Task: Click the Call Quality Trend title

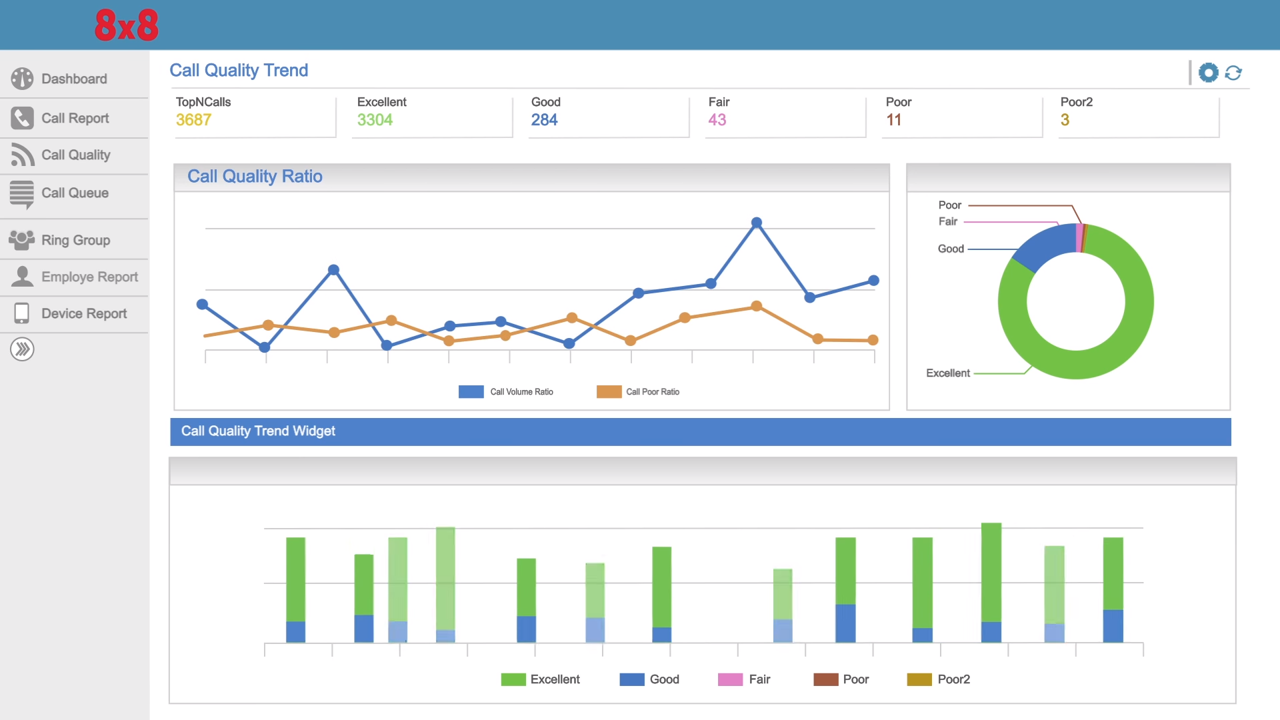Action: 239,70
